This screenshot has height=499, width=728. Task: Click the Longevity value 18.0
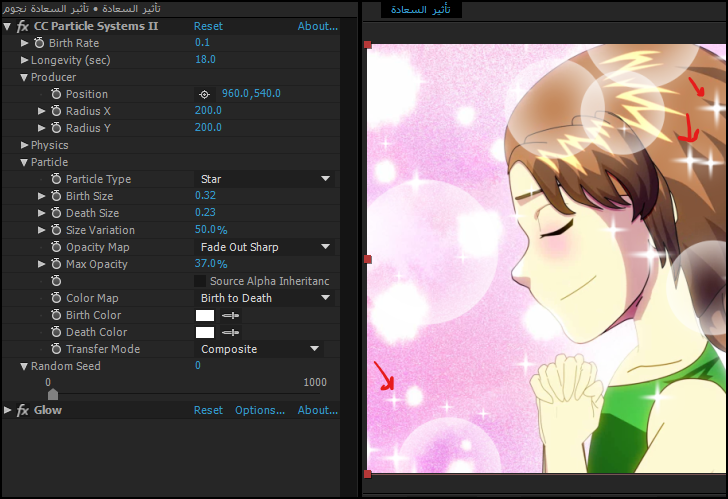[x=205, y=59]
